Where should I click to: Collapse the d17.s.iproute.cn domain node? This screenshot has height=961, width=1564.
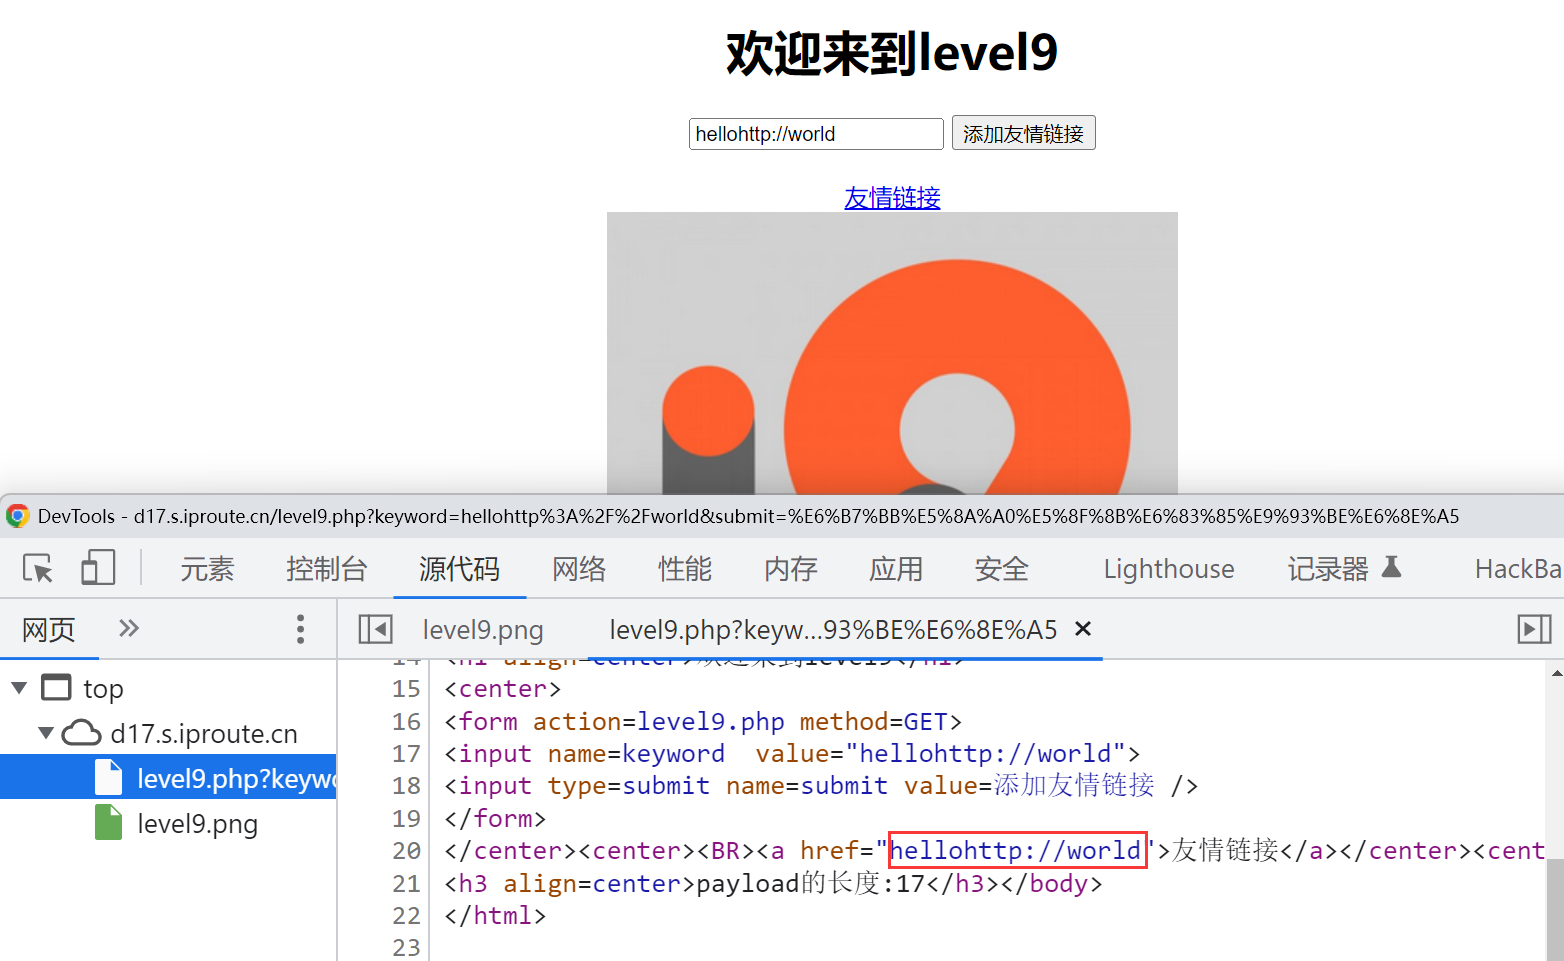pos(45,733)
